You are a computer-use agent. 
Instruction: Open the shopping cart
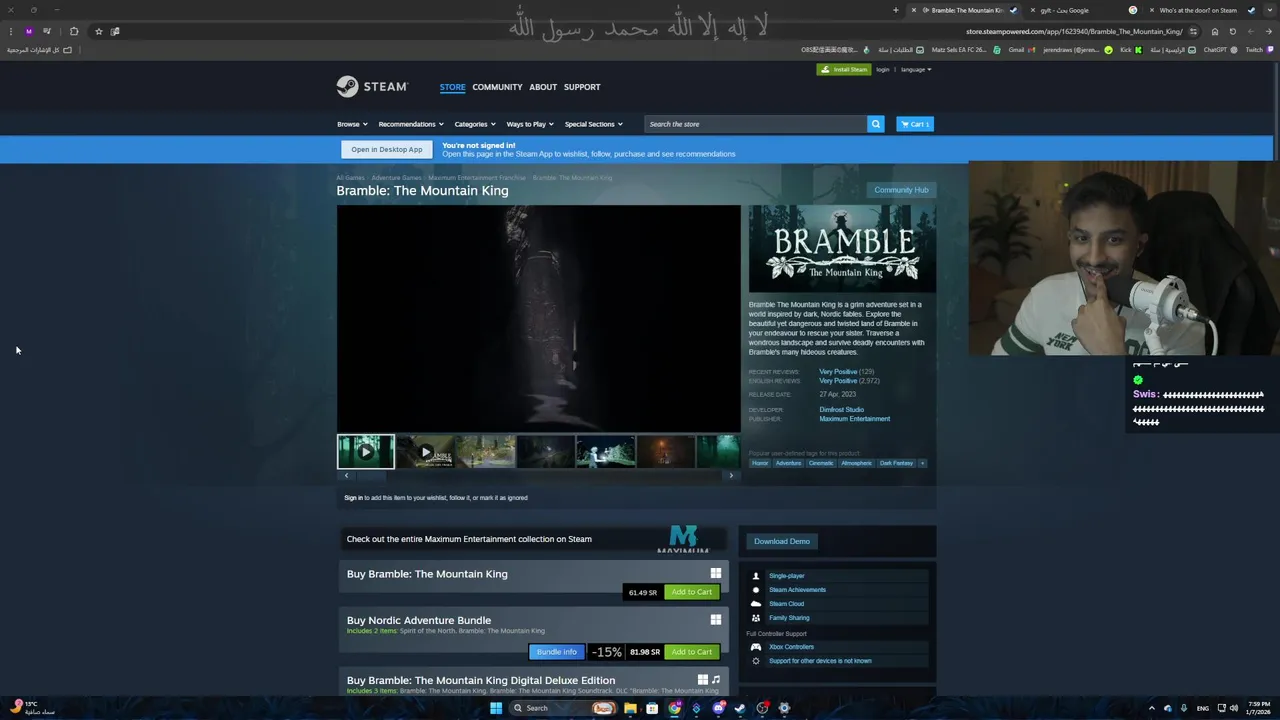(x=915, y=124)
